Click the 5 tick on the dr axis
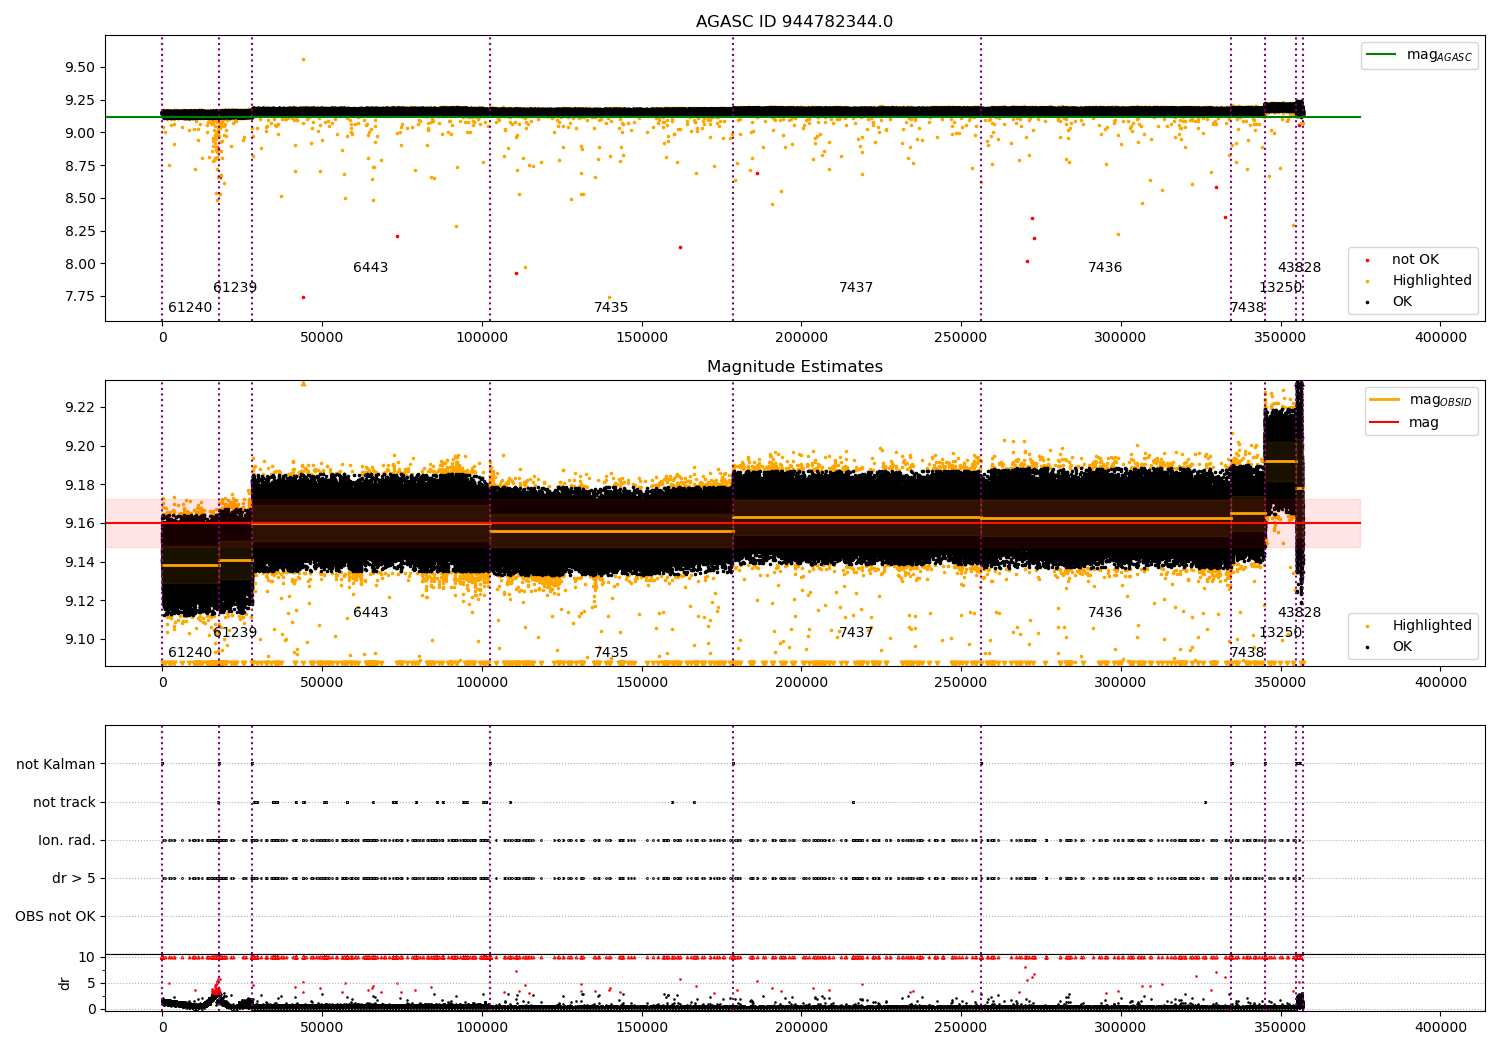Image resolution: width=1500 pixels, height=1050 pixels. [91, 983]
